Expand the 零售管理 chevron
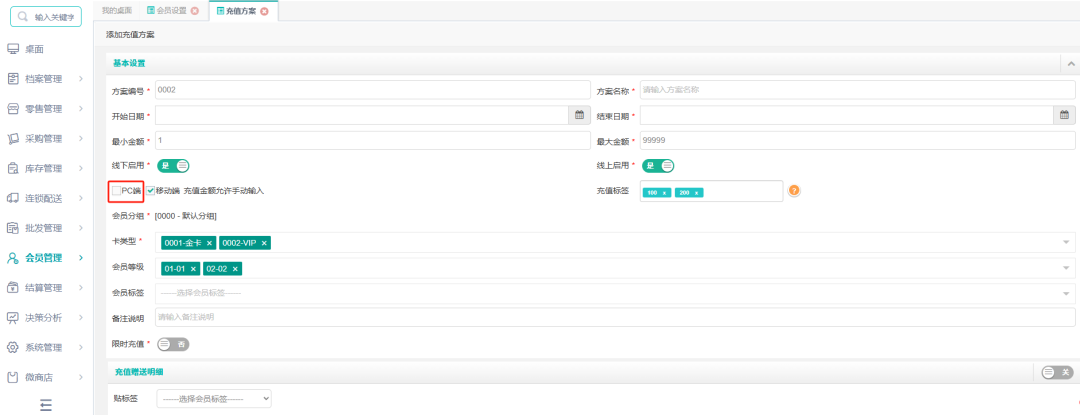Screen dimensions: 1080x415 81,109
